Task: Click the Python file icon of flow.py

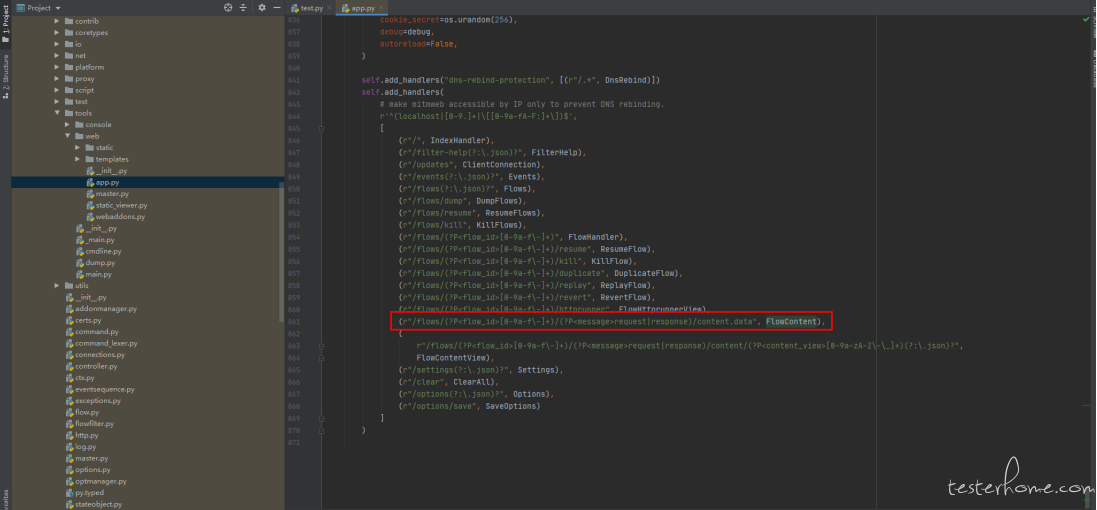Action: click(x=69, y=412)
